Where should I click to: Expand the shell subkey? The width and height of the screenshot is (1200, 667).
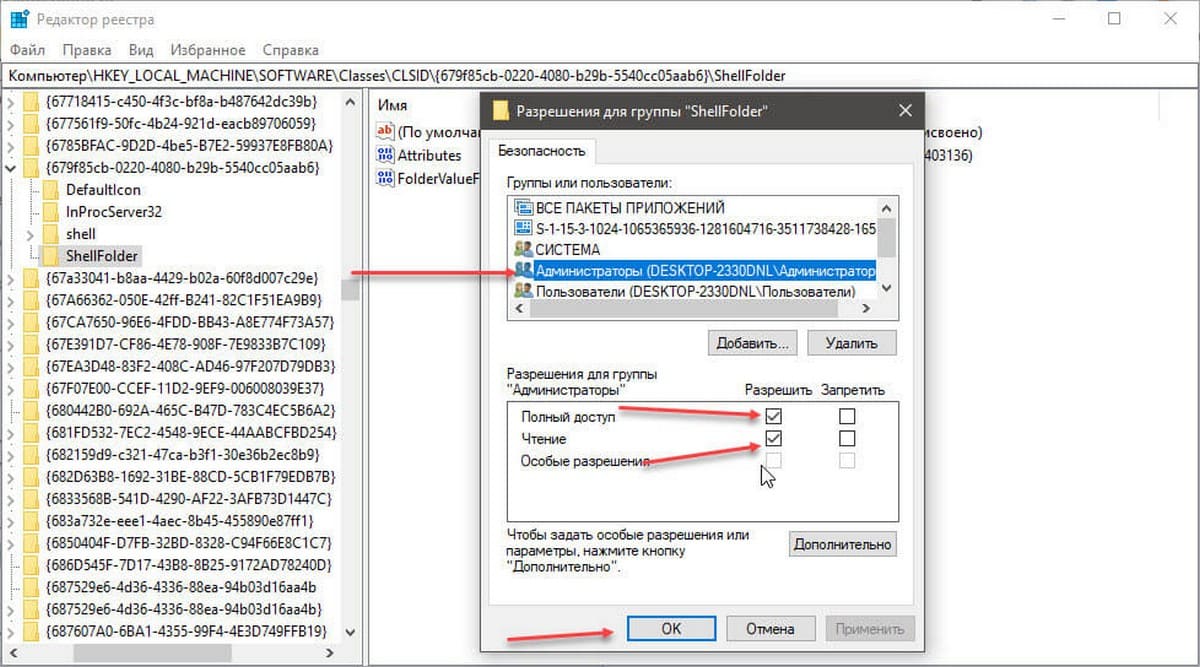[x=31, y=233]
